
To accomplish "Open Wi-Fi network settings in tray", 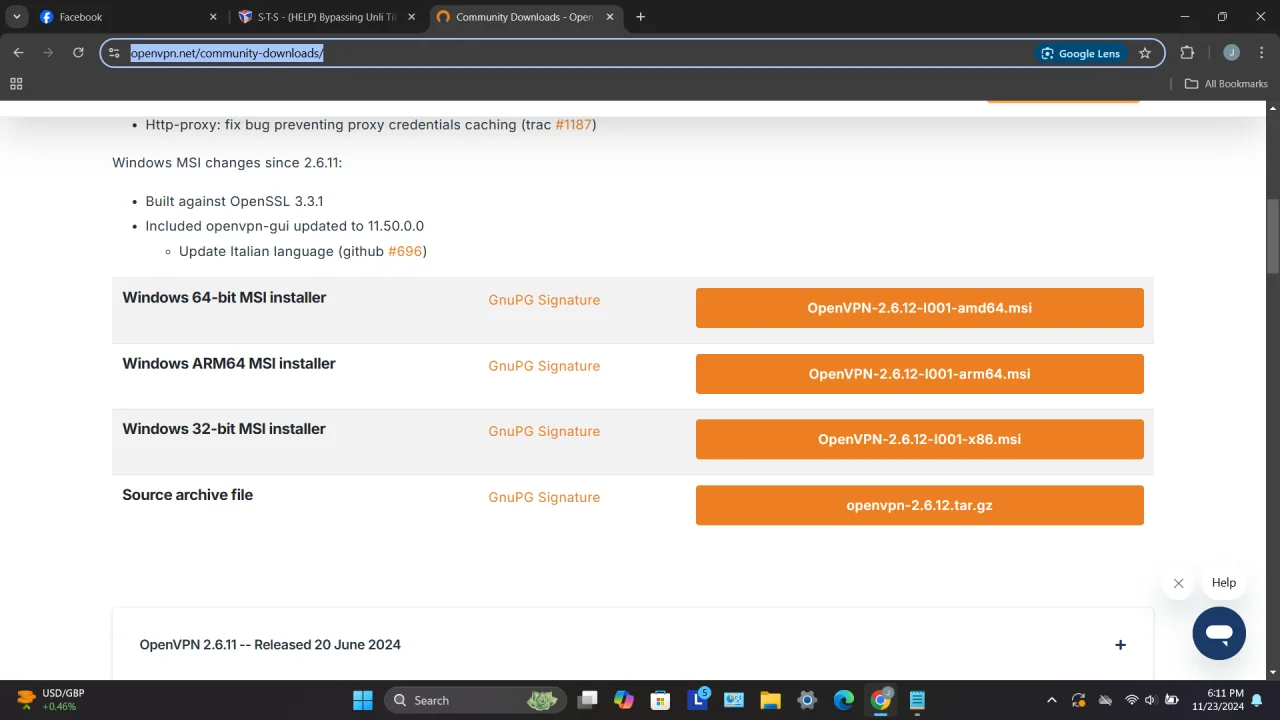I will (1132, 700).
